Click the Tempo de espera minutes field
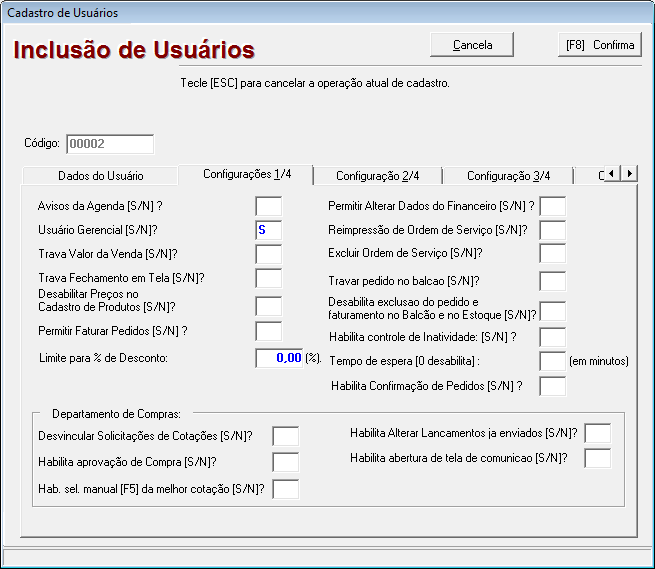Viewport: 655px width, 569px height. coord(552,361)
